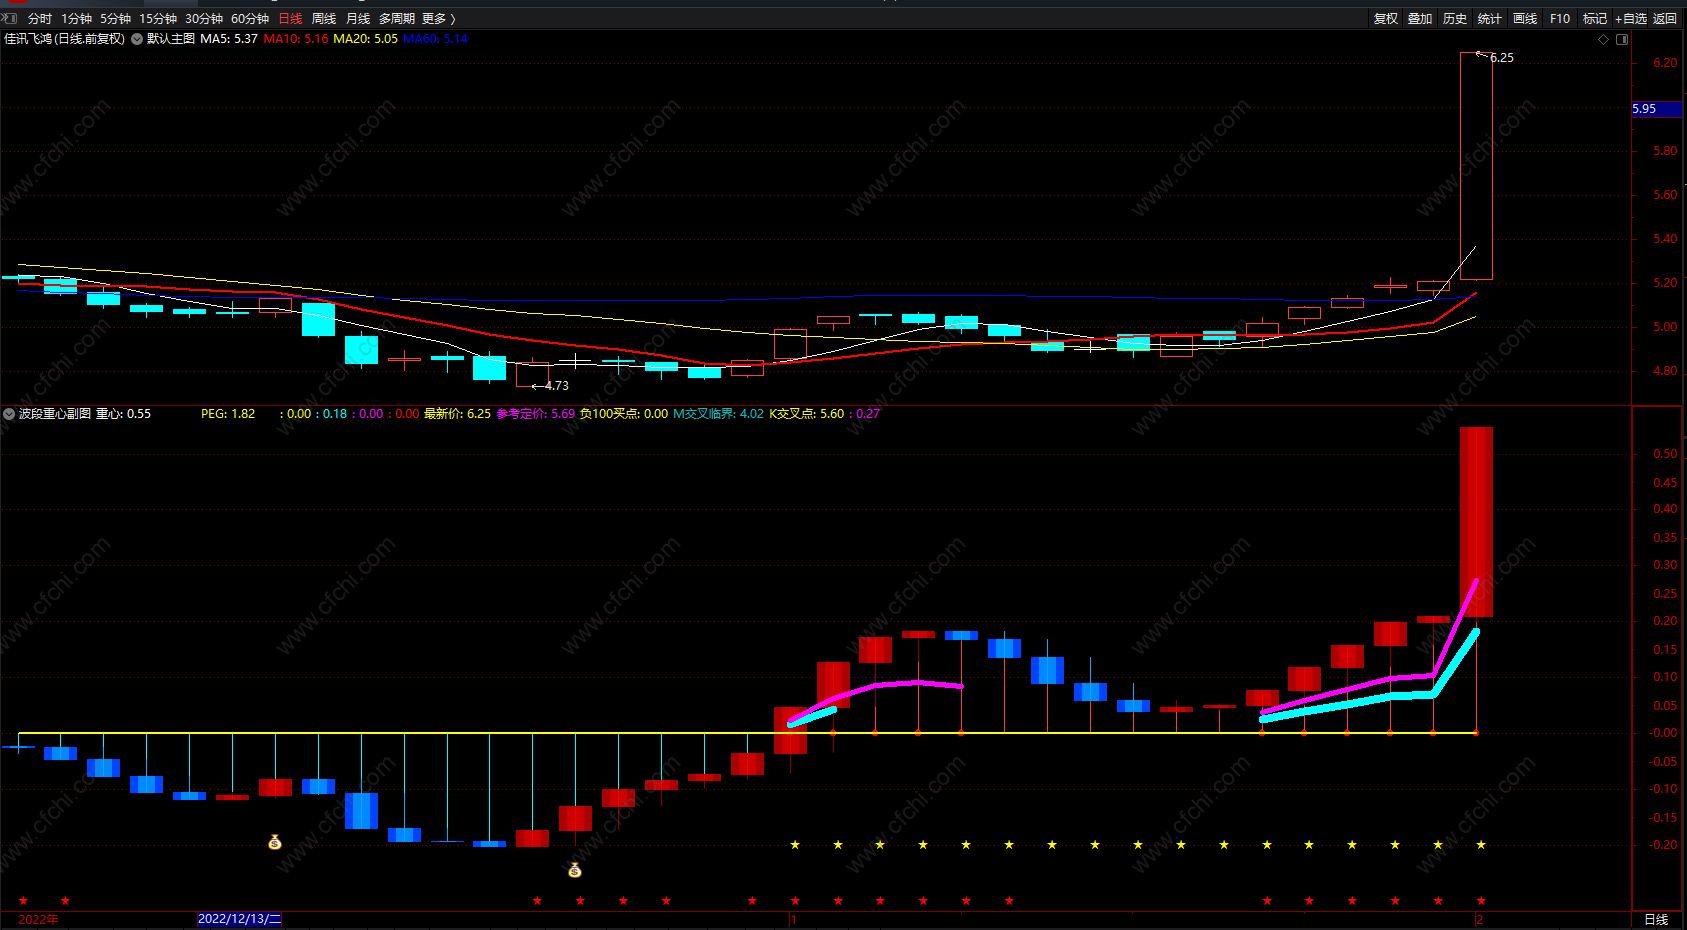Image resolution: width=1687 pixels, height=930 pixels.
Task: Toggle the sidebar collapse icon at top-left
Action: pyautogui.click(x=10, y=18)
